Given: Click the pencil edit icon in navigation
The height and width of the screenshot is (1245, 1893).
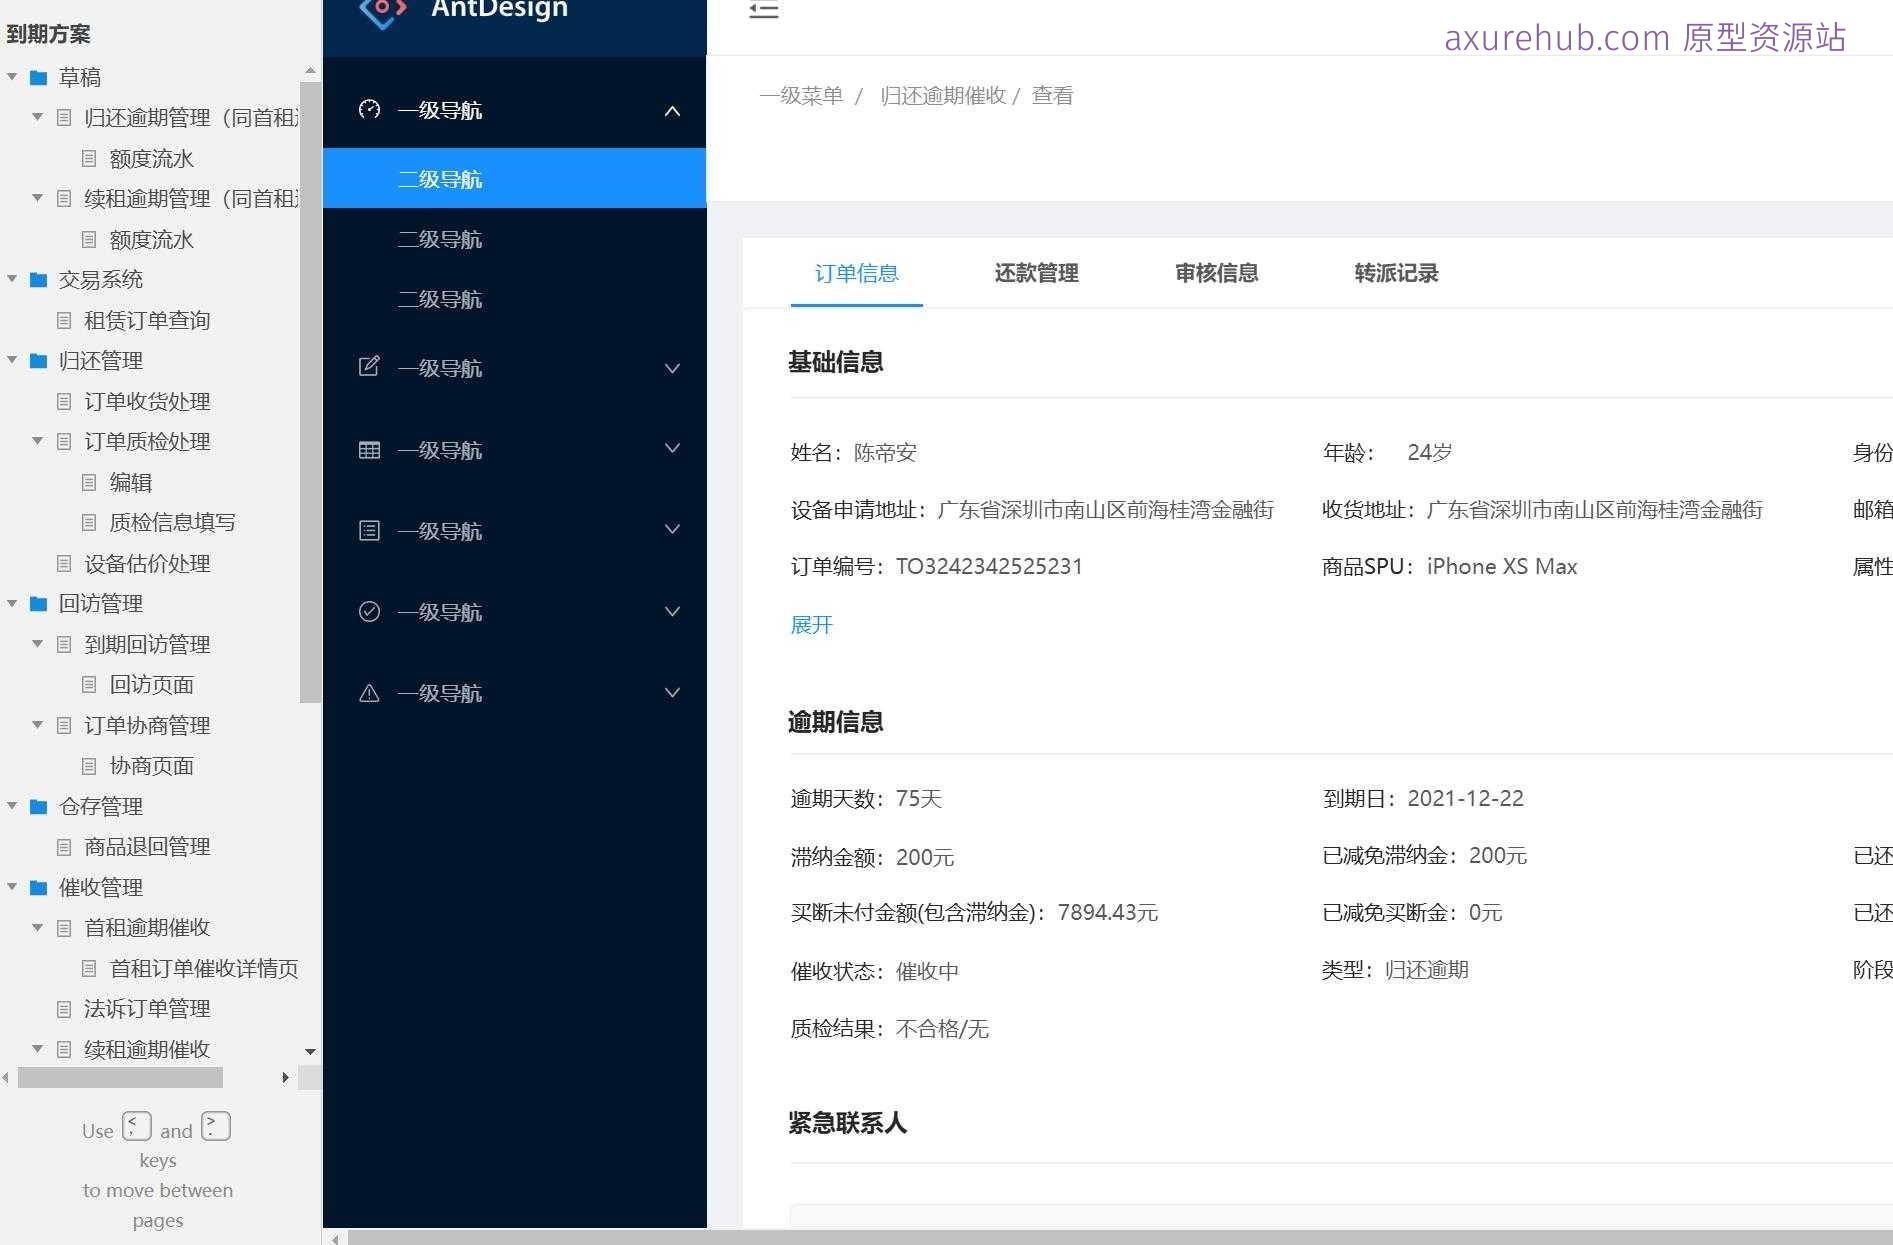Looking at the screenshot, I should tap(369, 367).
